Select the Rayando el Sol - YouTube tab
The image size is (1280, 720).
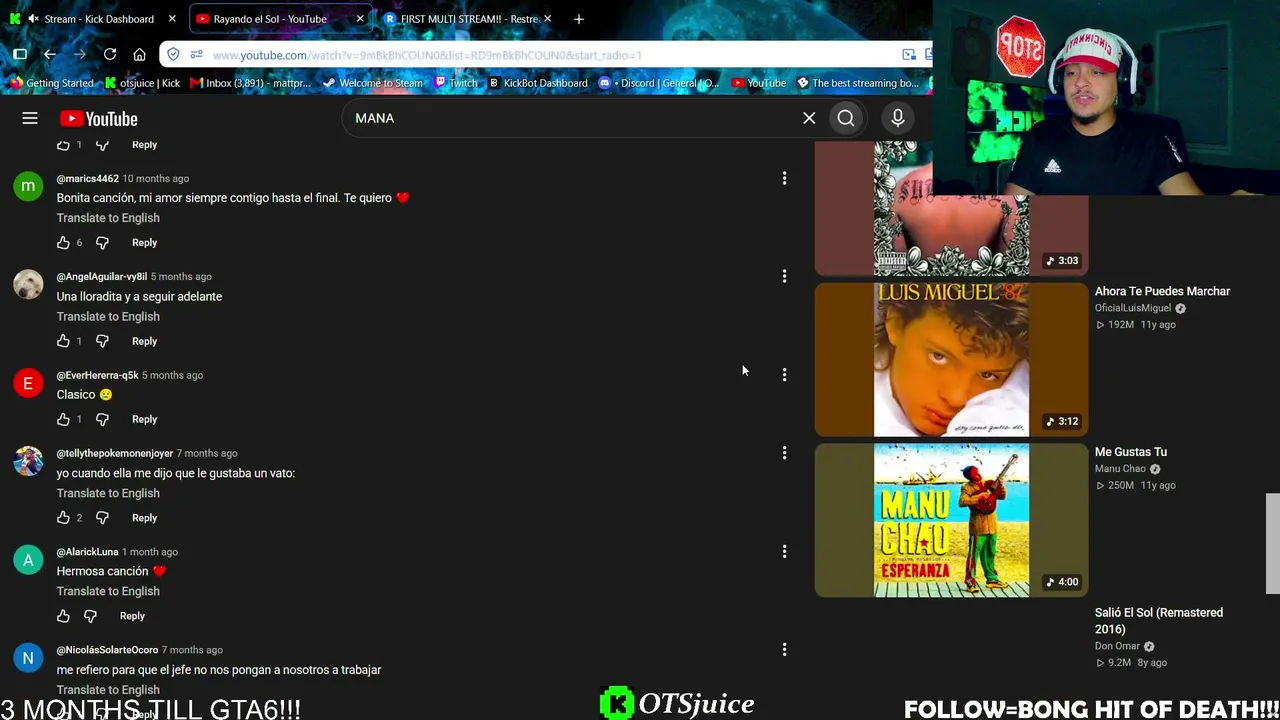tap(279, 19)
